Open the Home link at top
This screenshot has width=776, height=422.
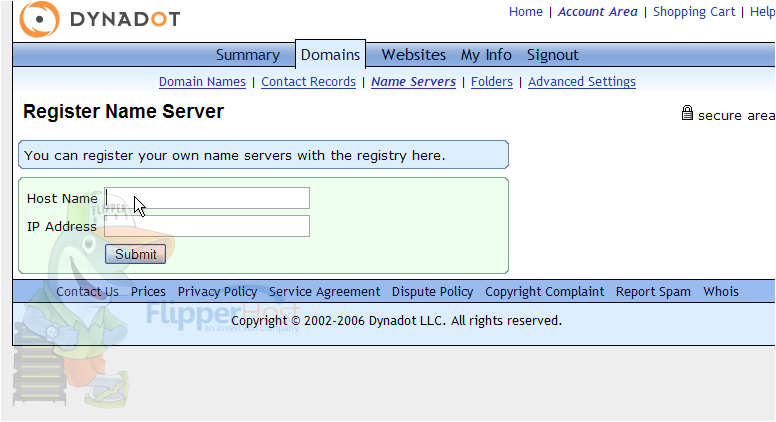[526, 12]
